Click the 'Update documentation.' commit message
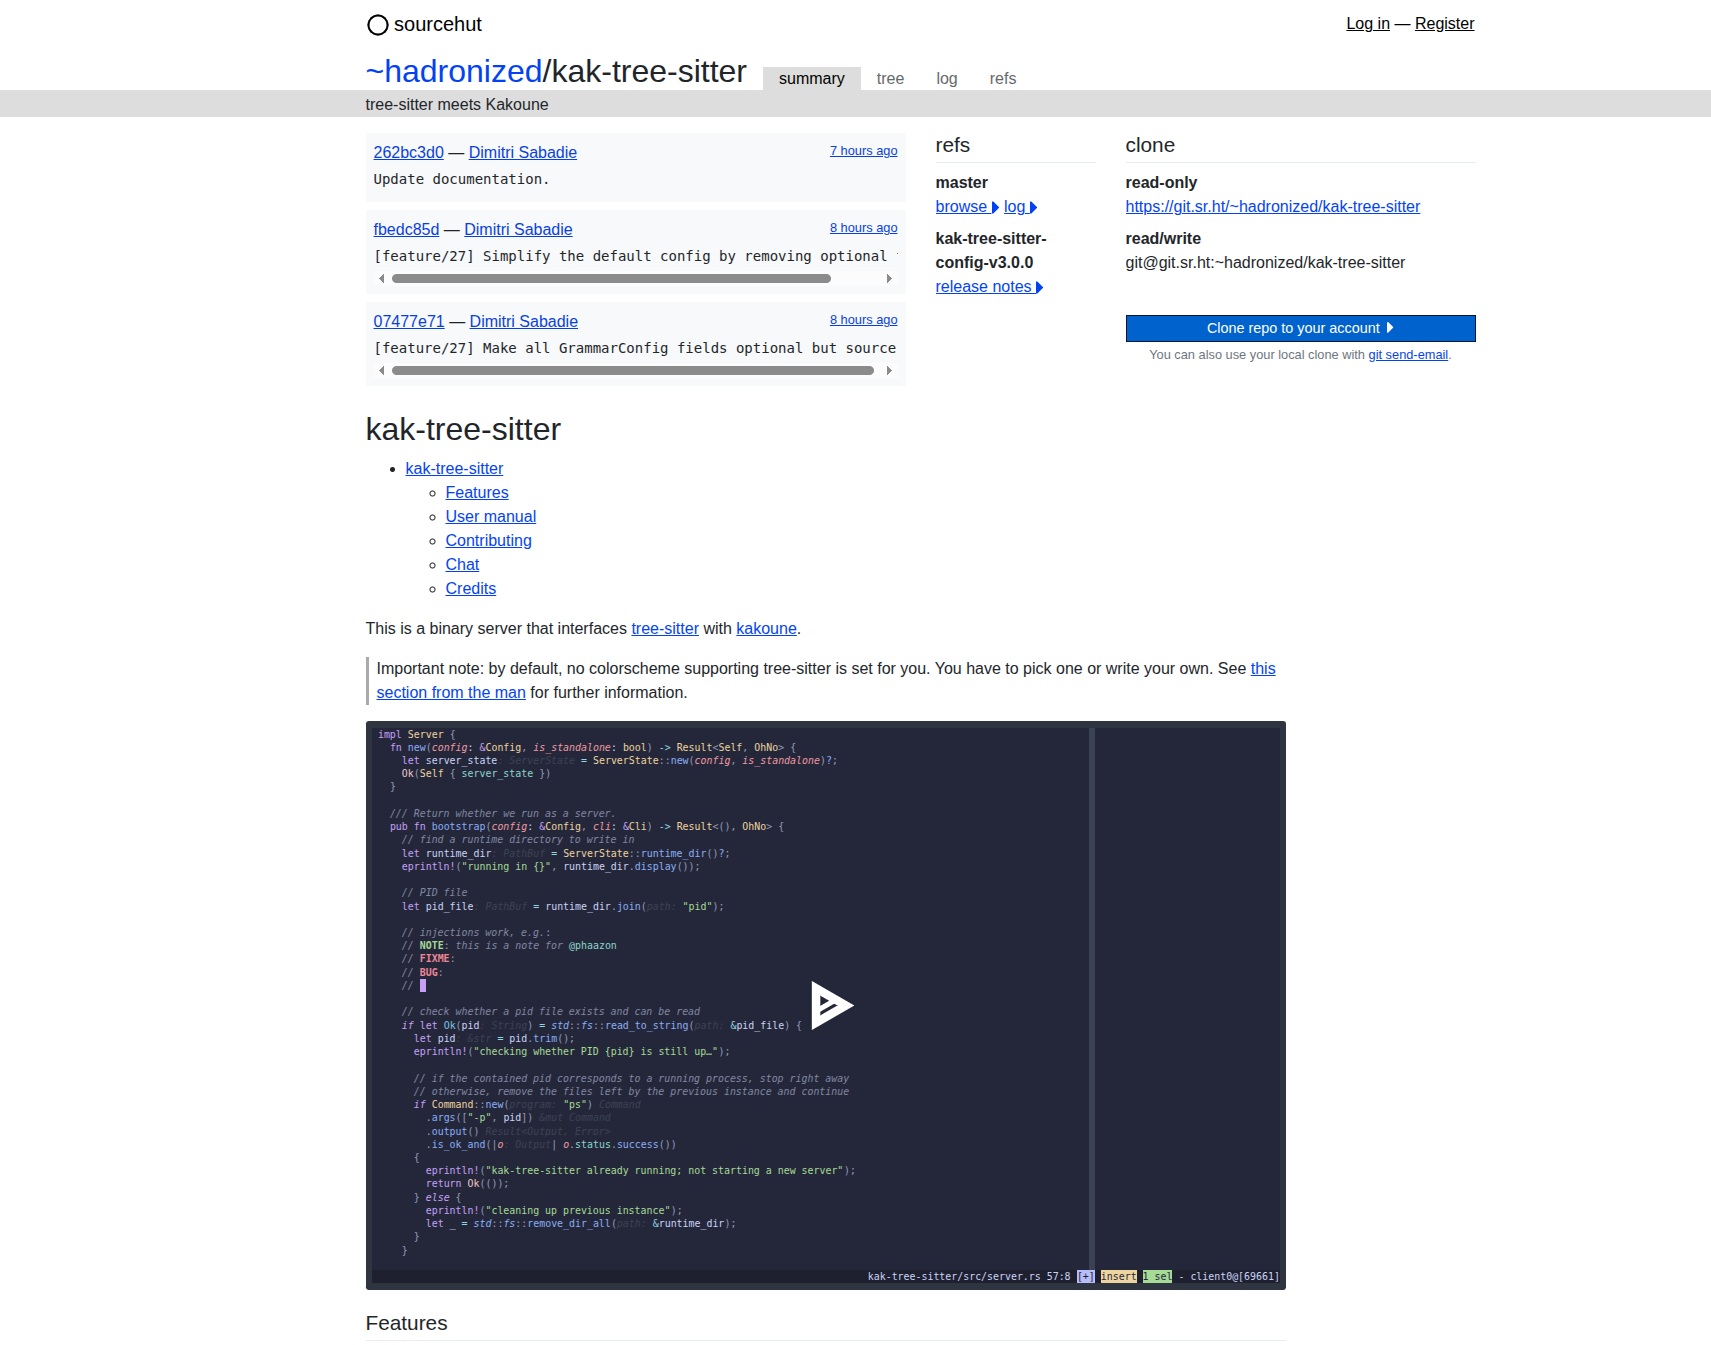This screenshot has width=1711, height=1345. coord(461,179)
